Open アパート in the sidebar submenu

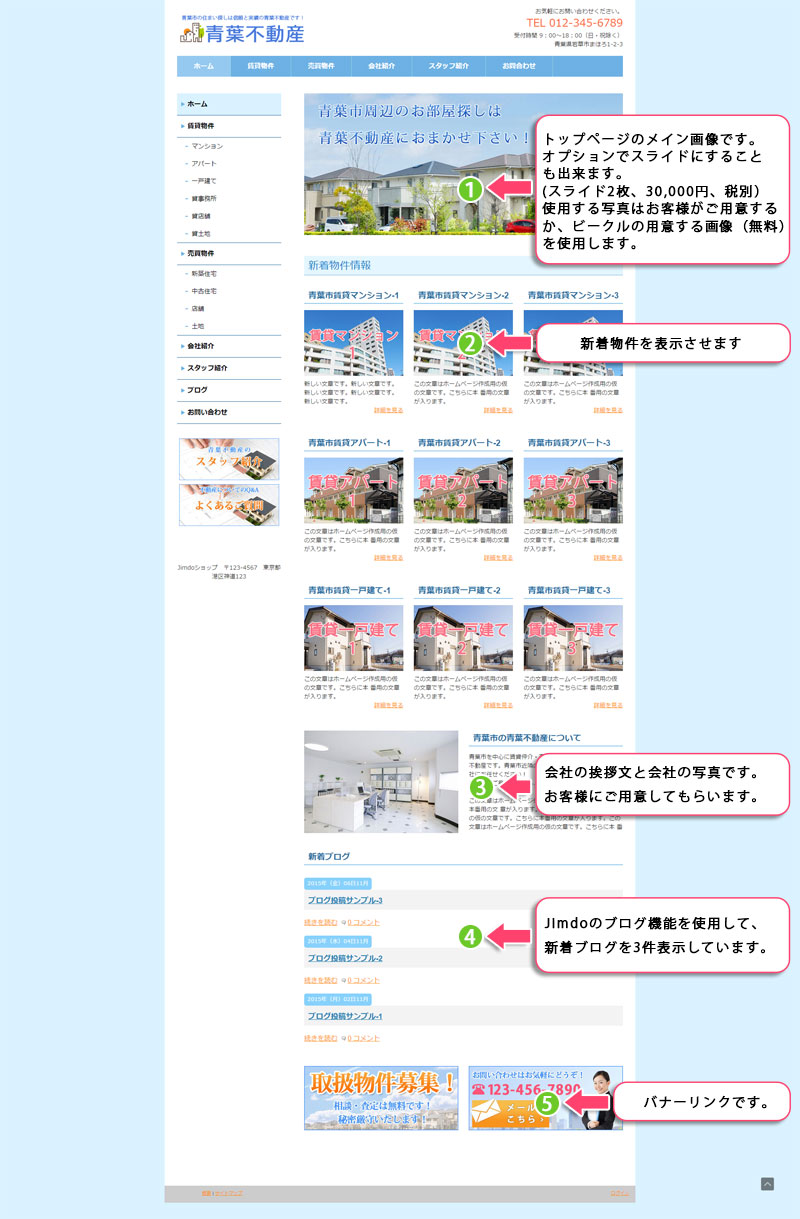pos(203,163)
